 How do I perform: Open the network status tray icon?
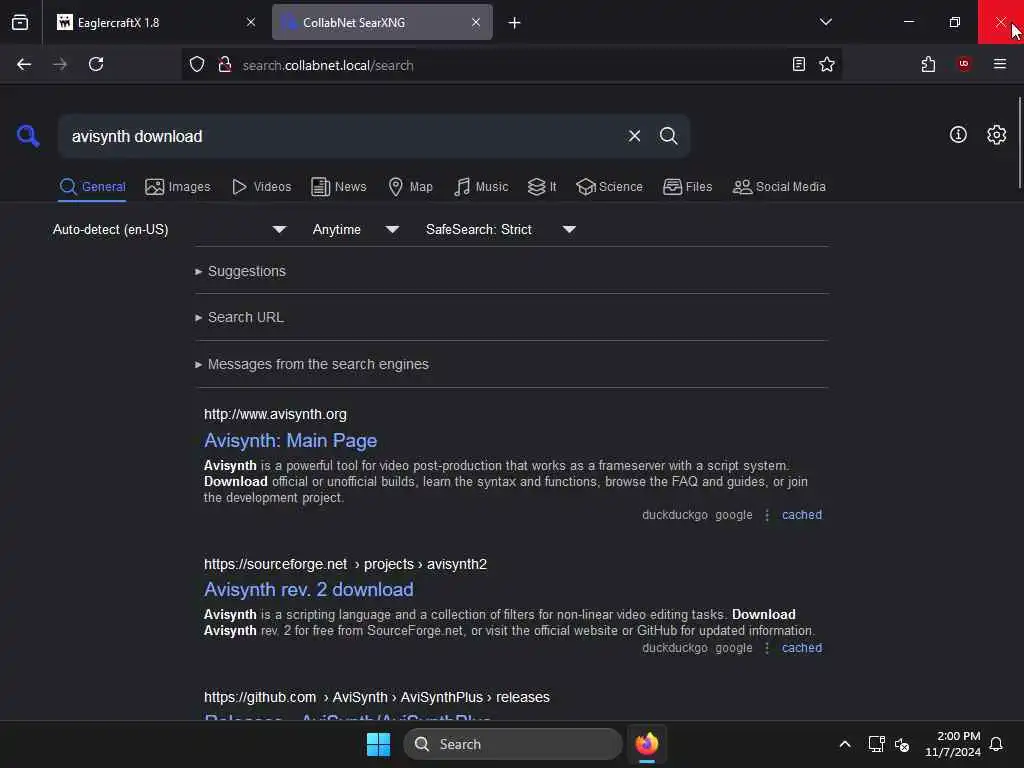coord(876,744)
